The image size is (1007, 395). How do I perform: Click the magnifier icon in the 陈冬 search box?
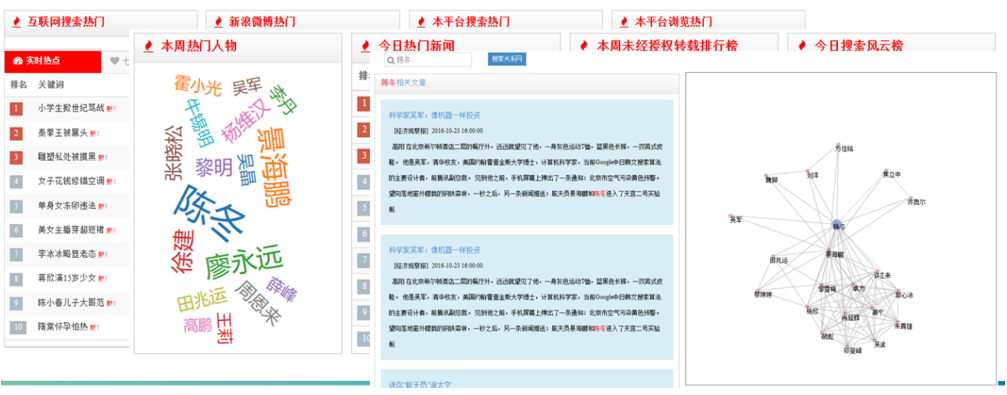point(390,60)
